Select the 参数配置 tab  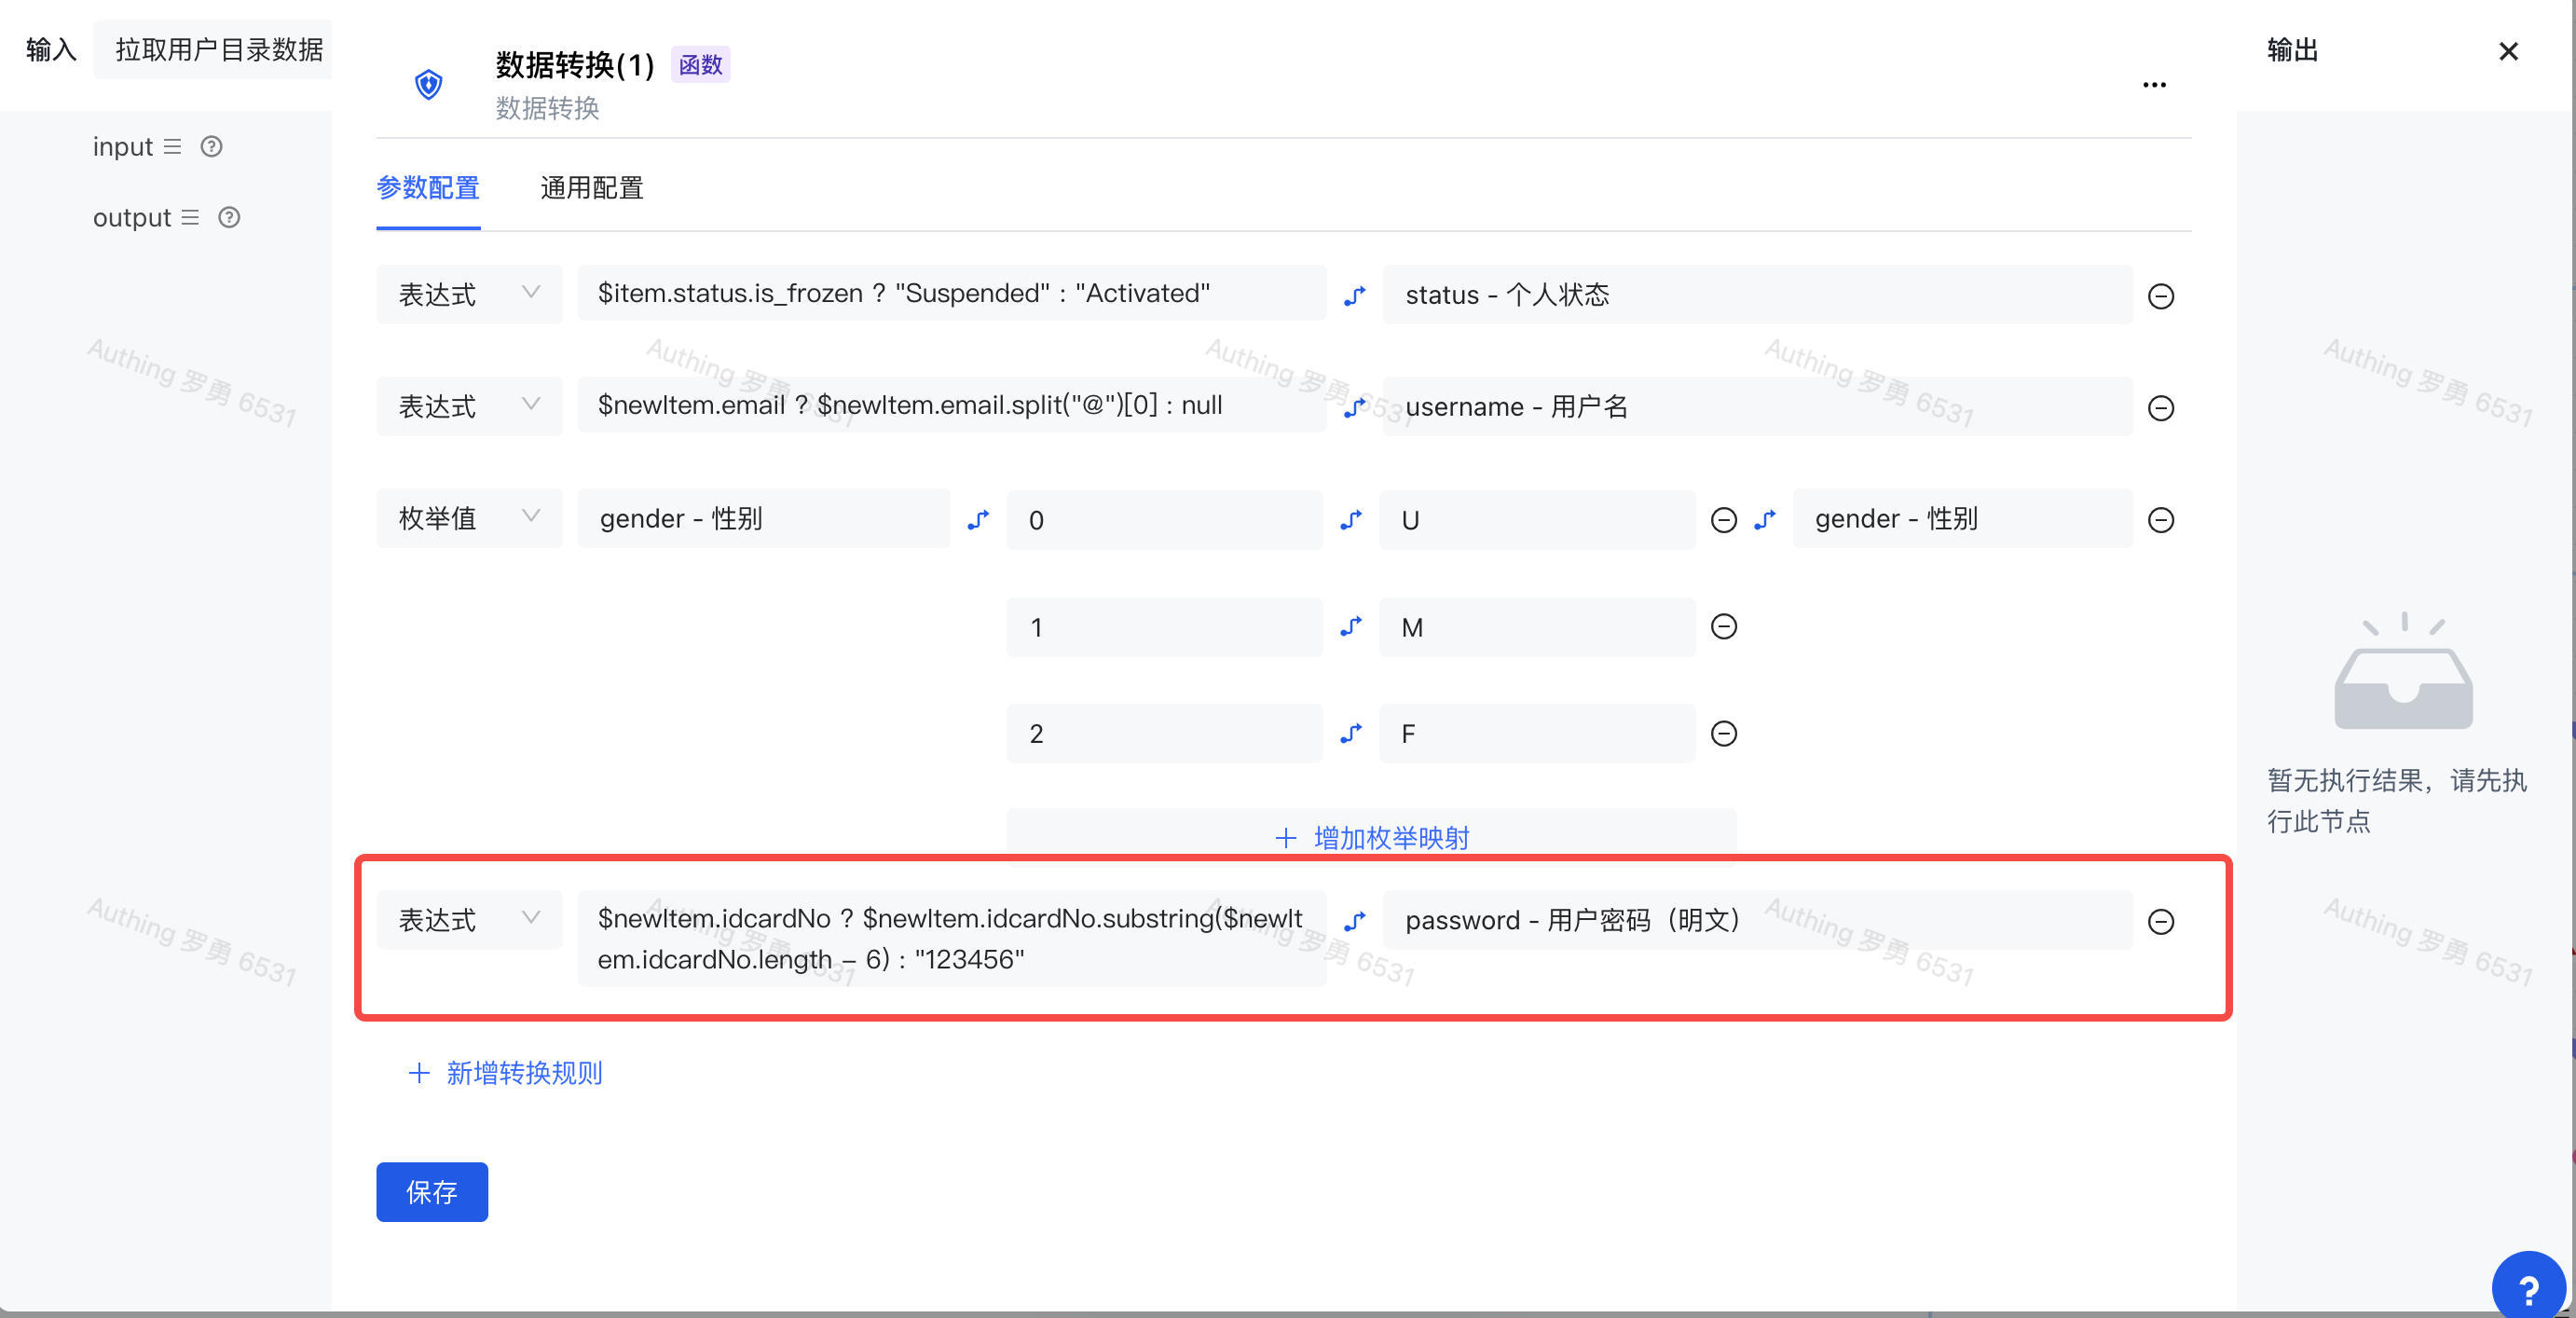(428, 188)
